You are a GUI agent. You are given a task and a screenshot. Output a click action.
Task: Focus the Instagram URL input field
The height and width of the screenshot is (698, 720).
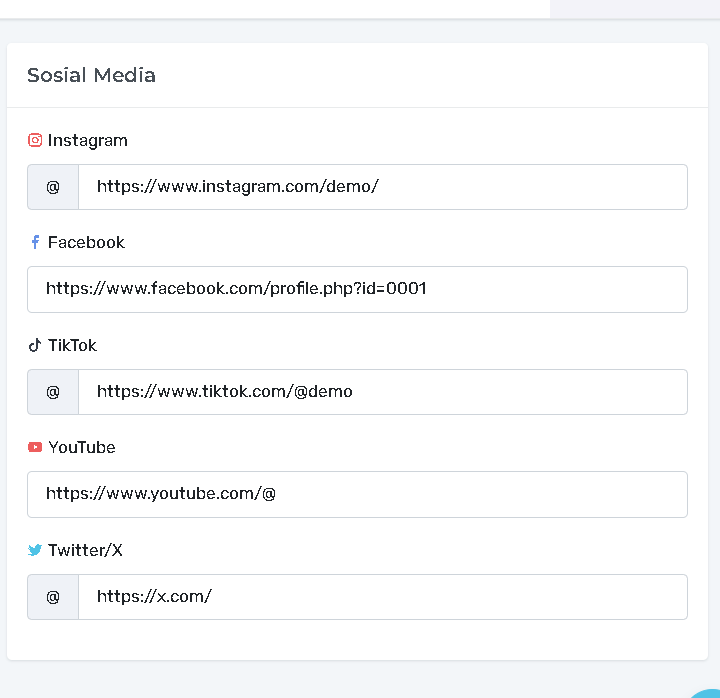pyautogui.click(x=382, y=187)
